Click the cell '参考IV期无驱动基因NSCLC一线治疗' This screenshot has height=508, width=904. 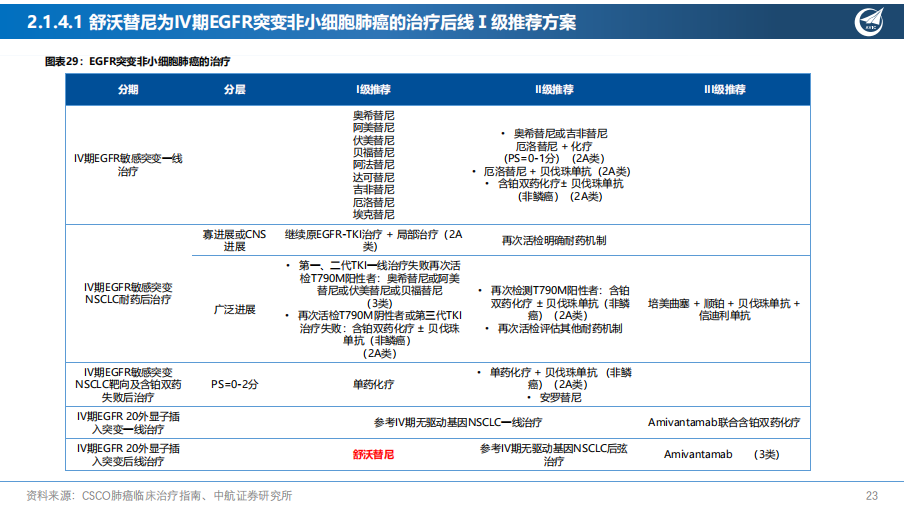(x=458, y=423)
